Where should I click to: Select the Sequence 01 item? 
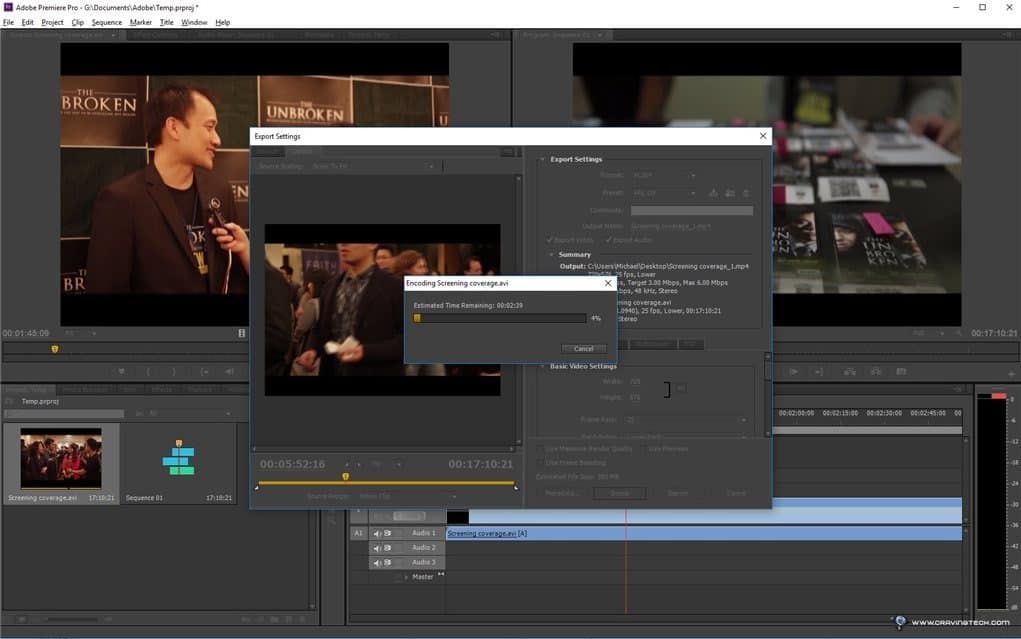pyautogui.click(x=178, y=464)
